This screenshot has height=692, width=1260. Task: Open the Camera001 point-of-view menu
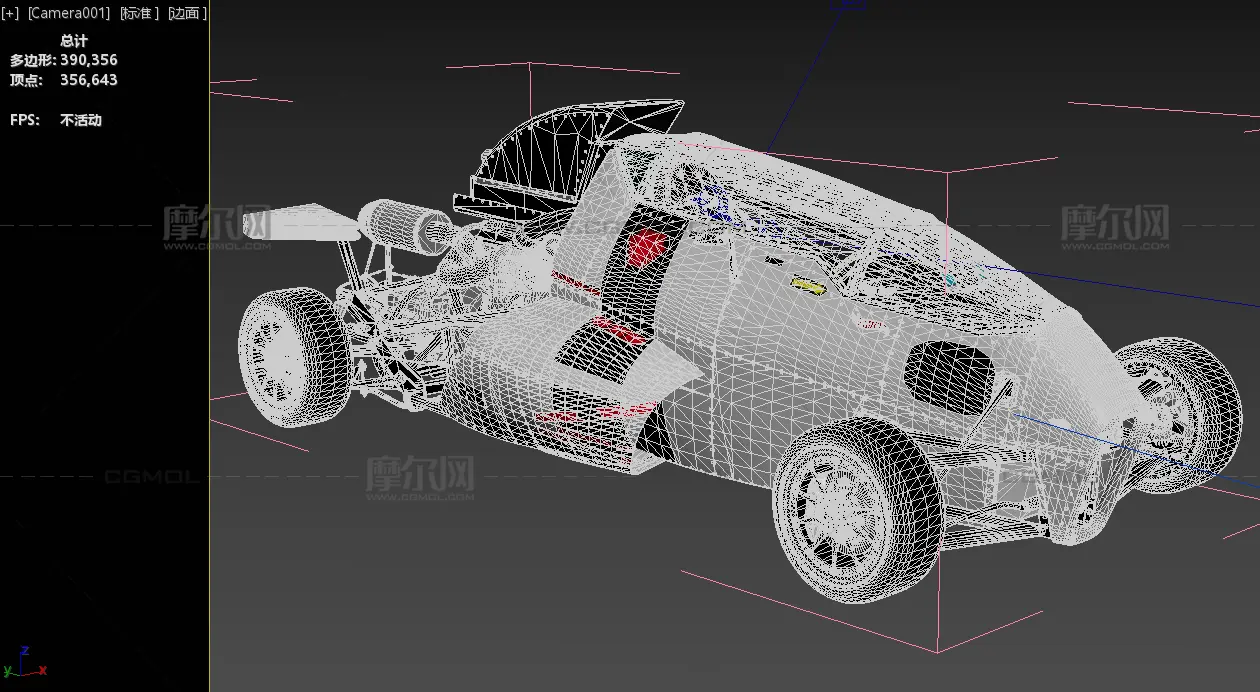coord(68,13)
